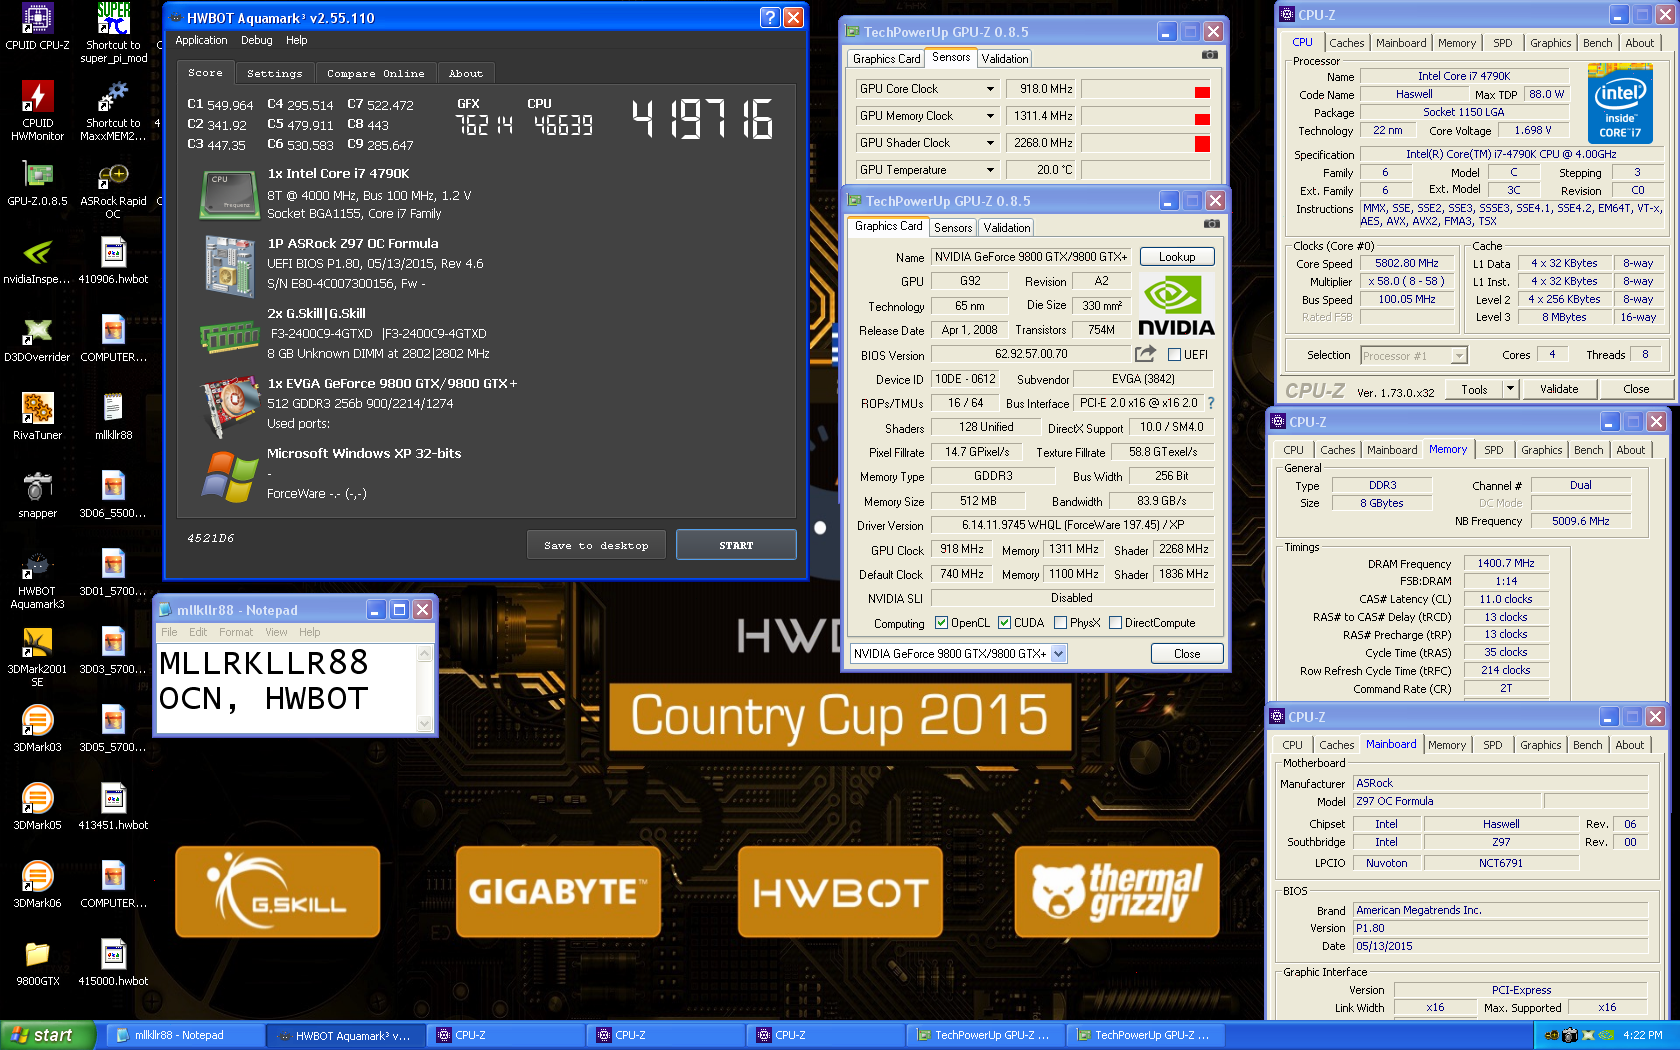Click the GPU-Z Lookup button
Viewport: 1680px width, 1050px height.
coord(1177,257)
